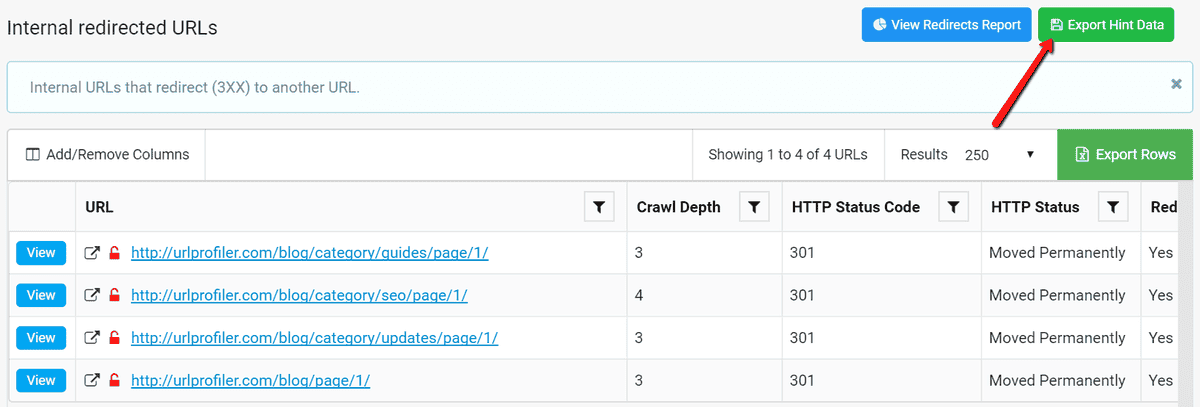This screenshot has width=1200, height=407.
Task: Dismiss the info banner with the X
Action: tap(1176, 85)
